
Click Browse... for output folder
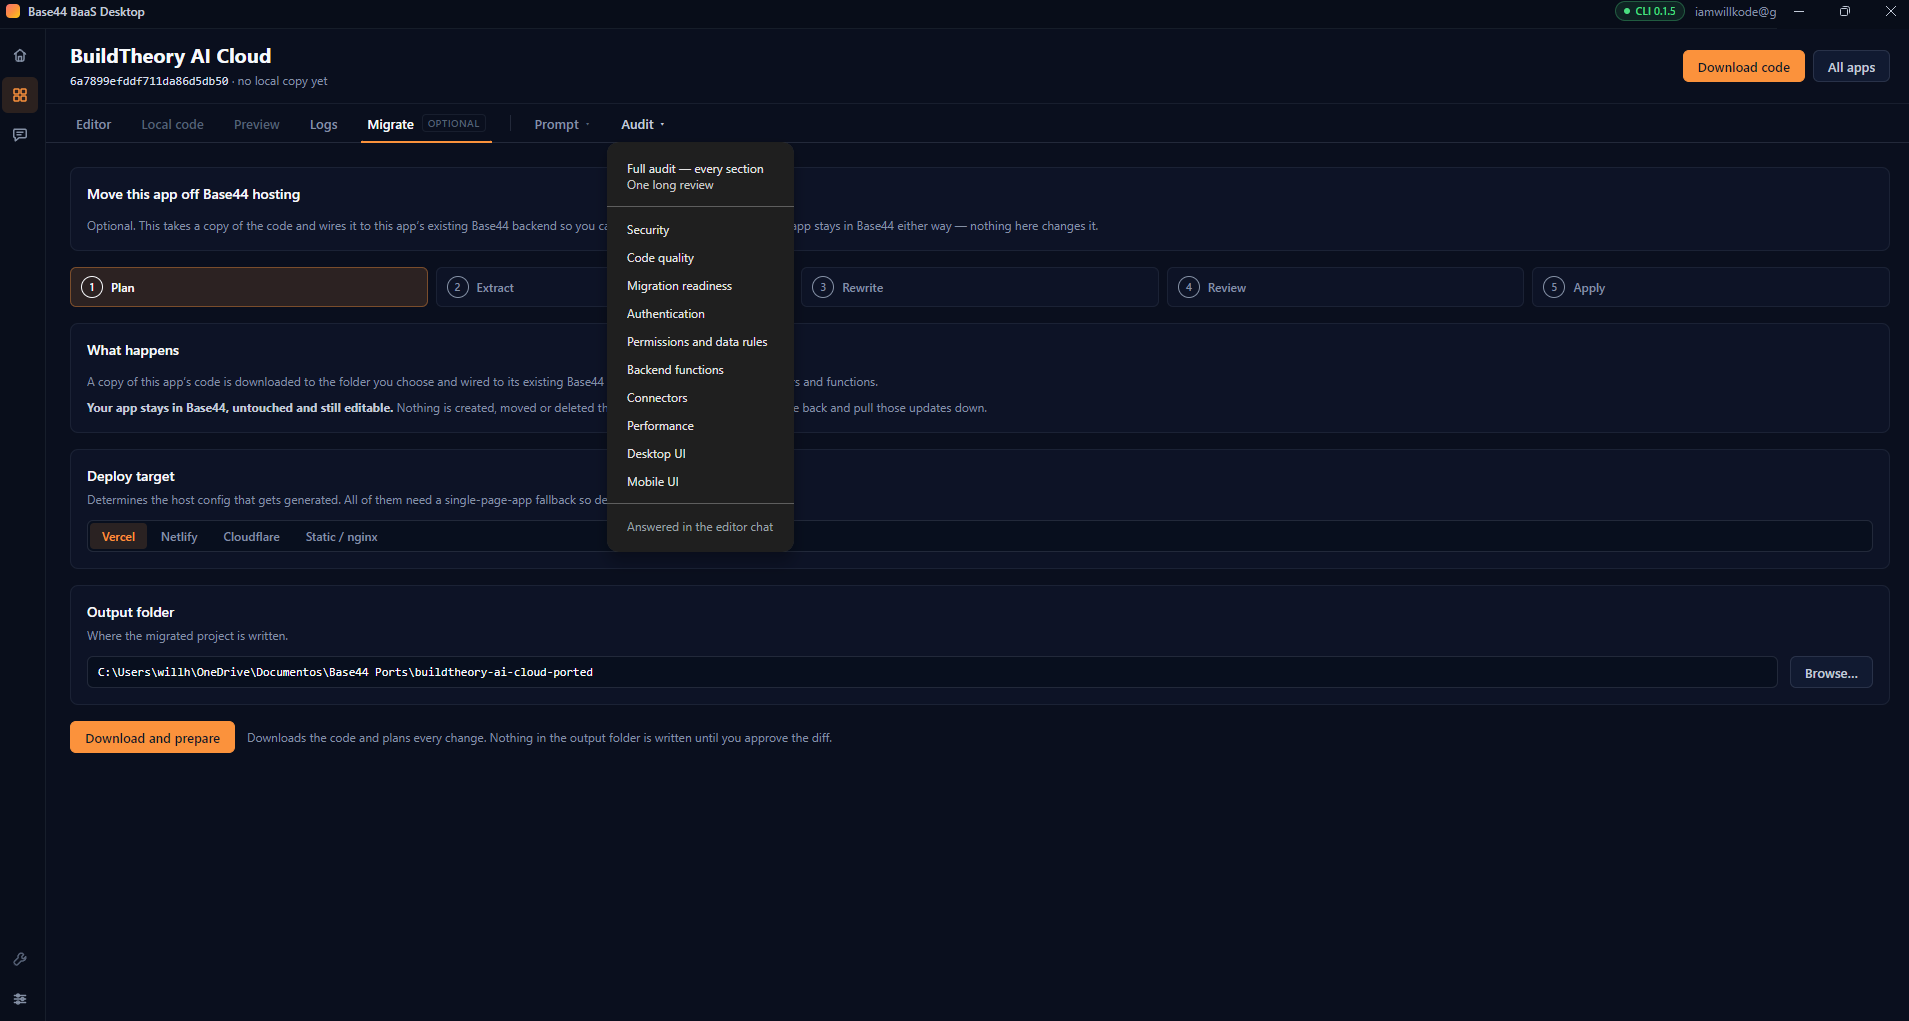point(1831,673)
